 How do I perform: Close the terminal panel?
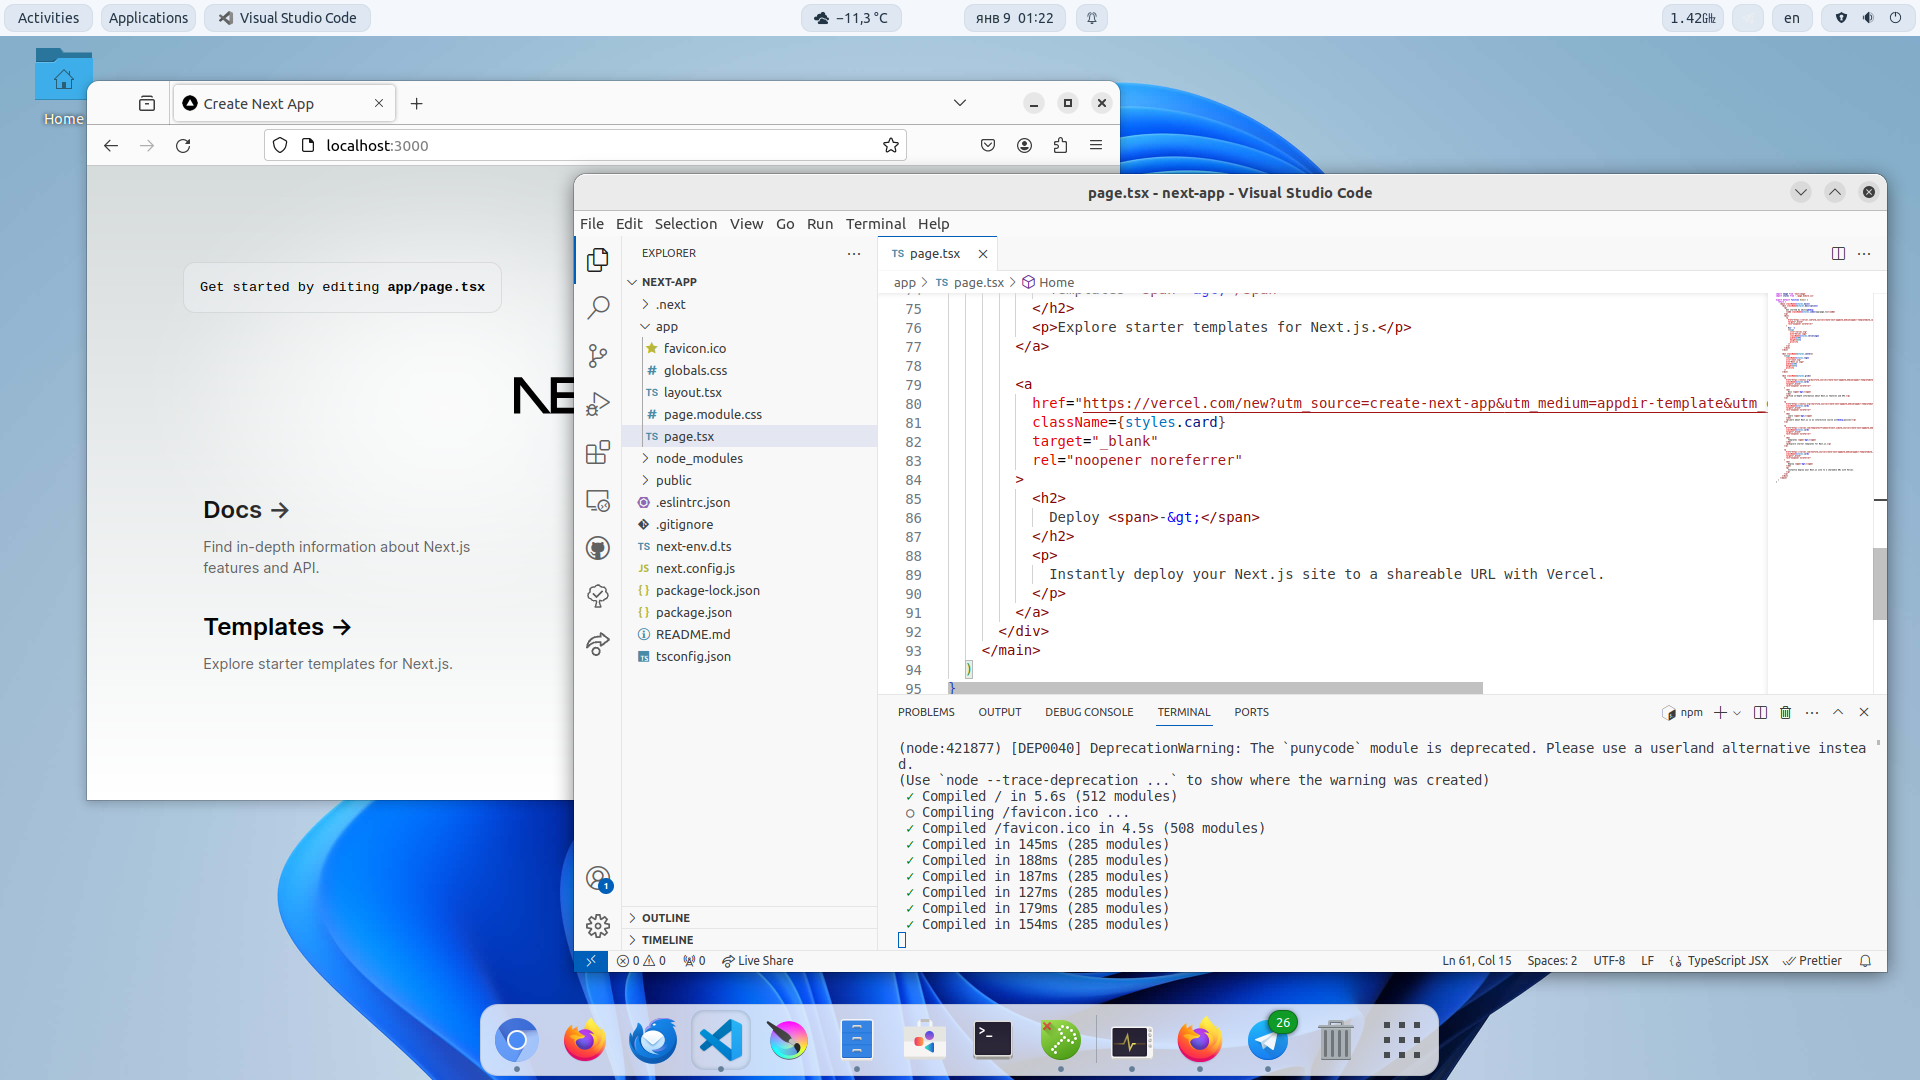pyautogui.click(x=1864, y=713)
